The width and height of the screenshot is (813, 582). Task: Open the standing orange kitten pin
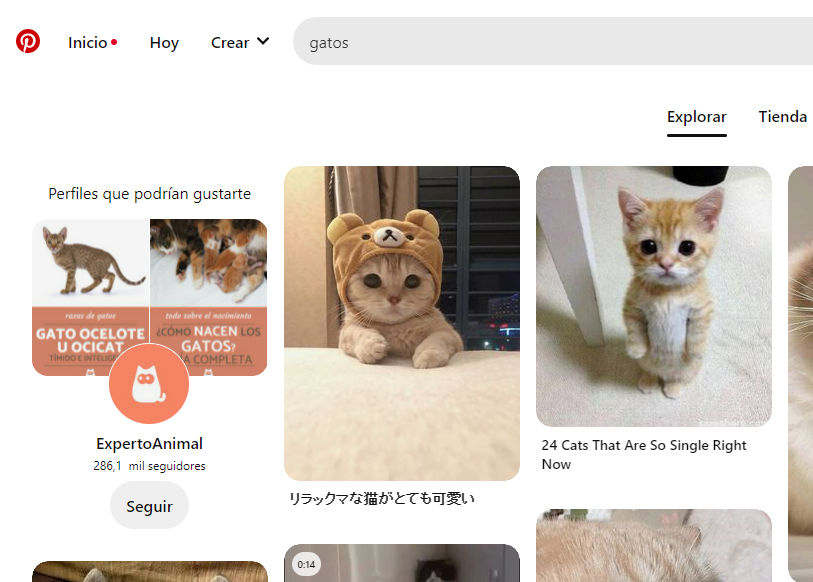[653, 296]
